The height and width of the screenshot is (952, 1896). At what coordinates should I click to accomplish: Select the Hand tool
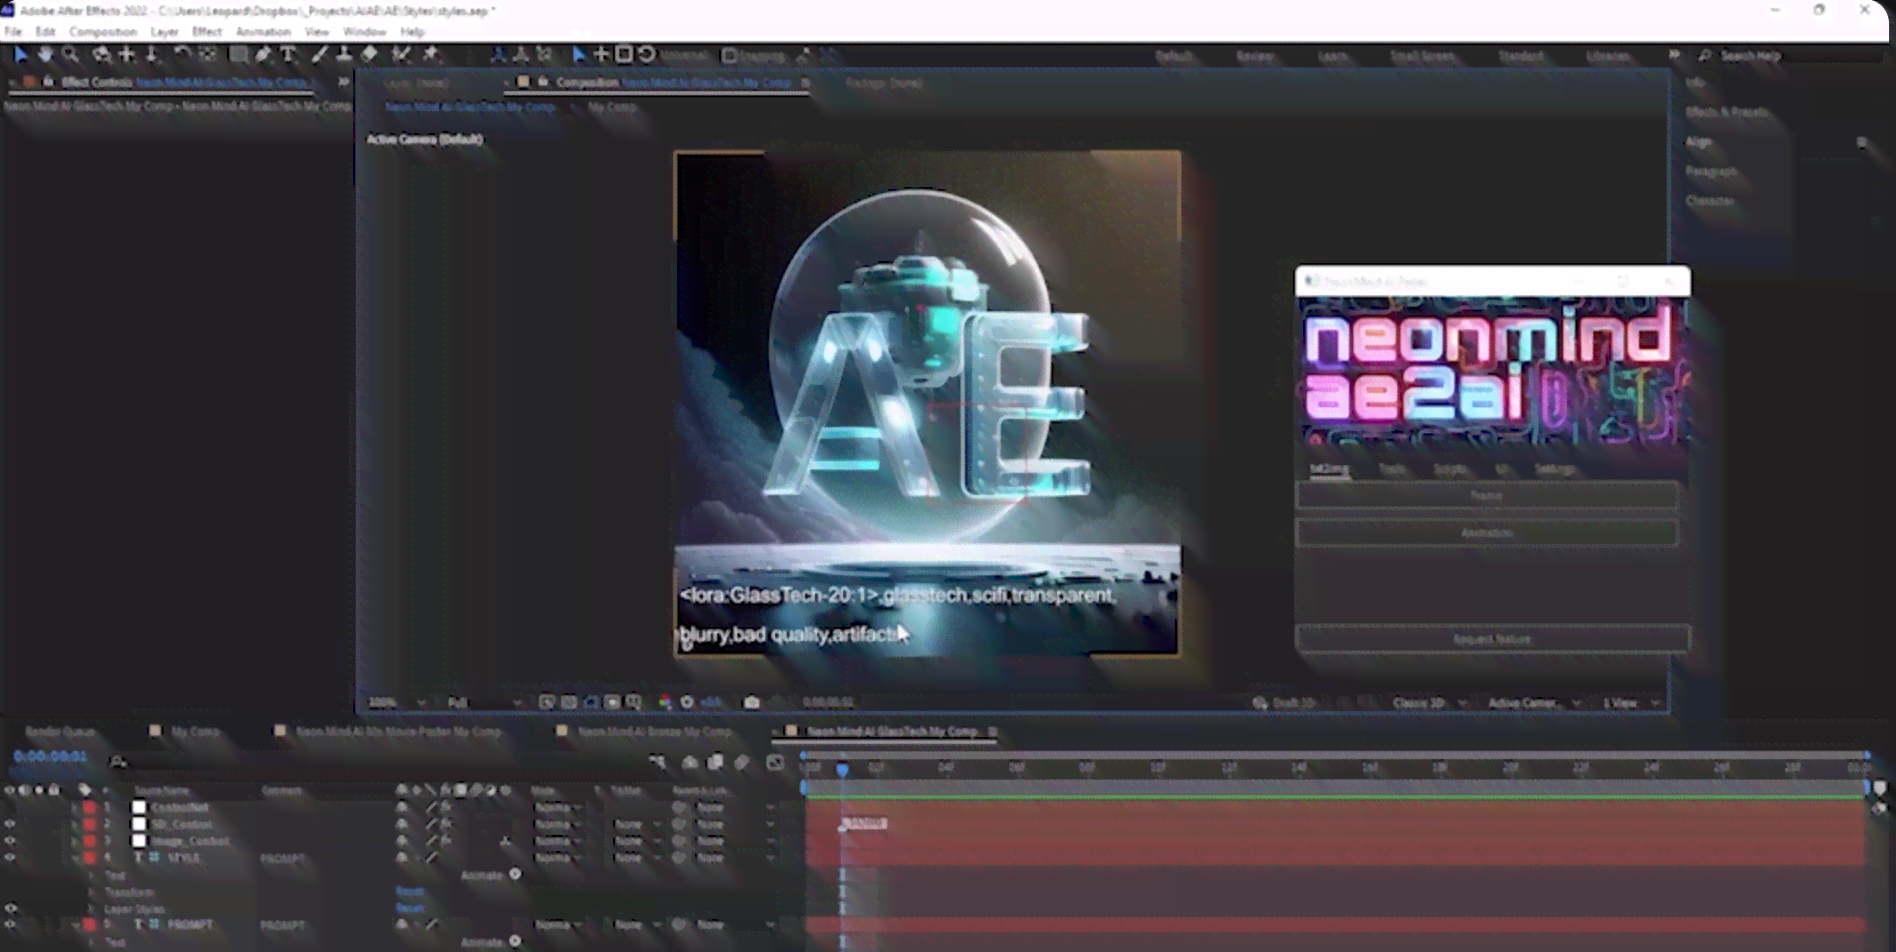point(45,55)
